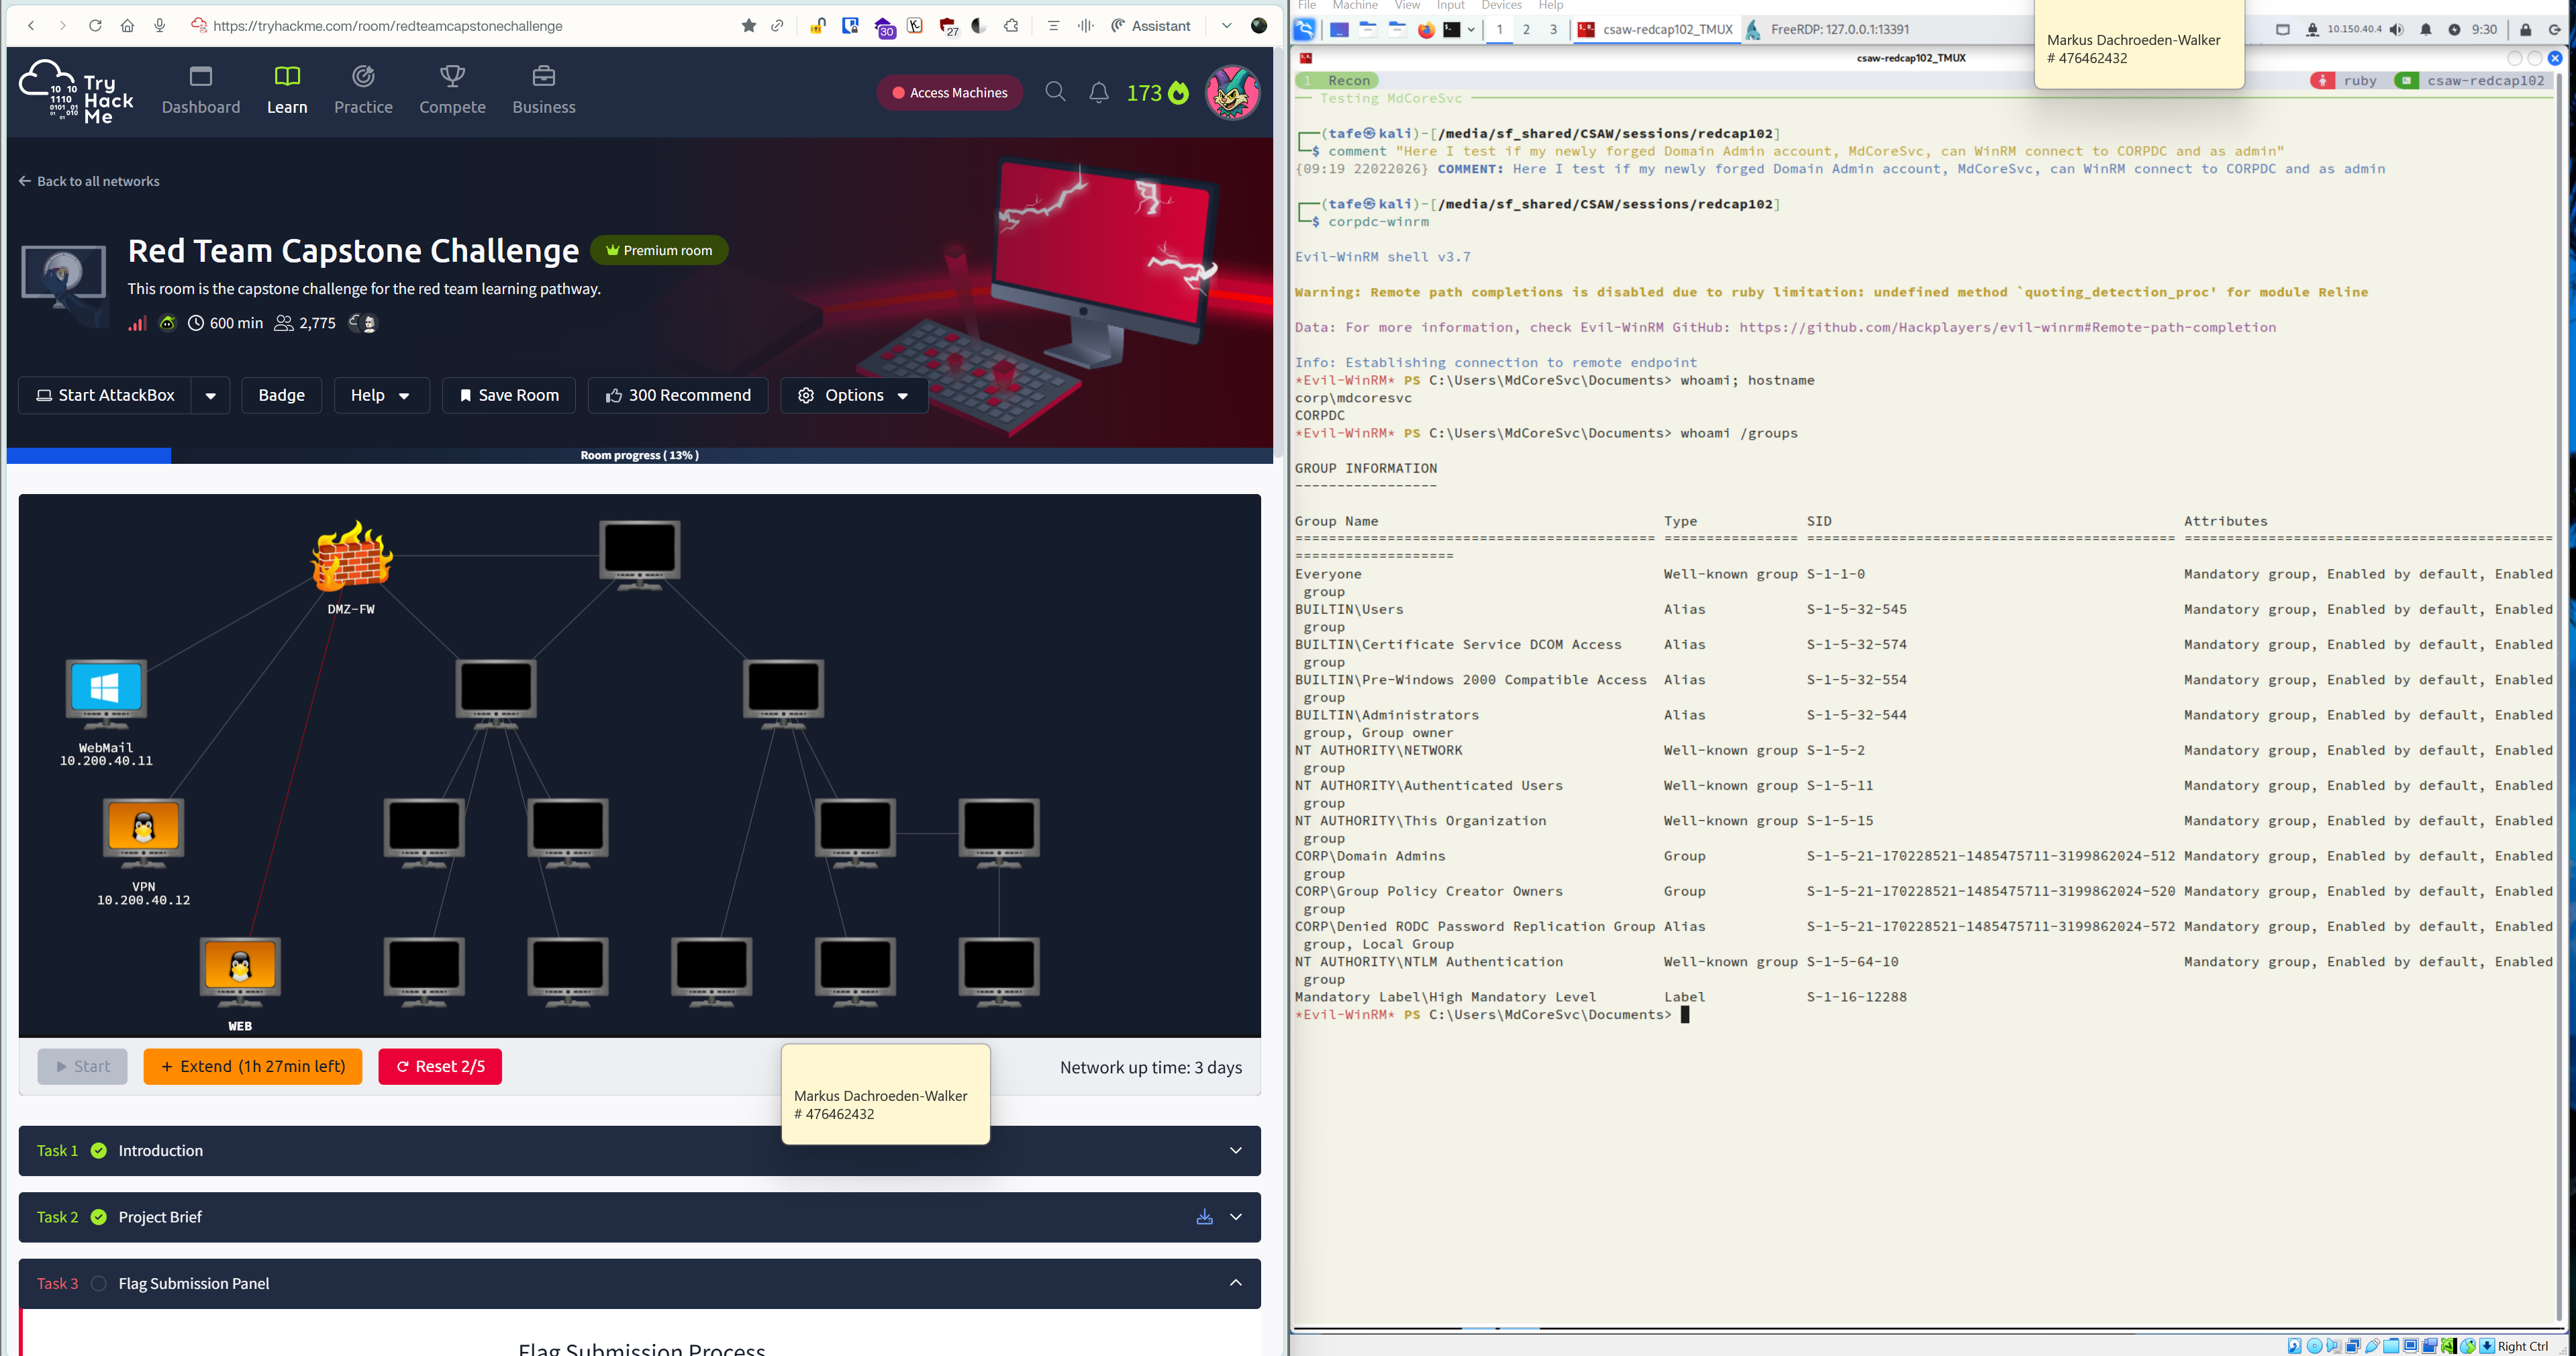2576x1356 pixels.
Task: Toggle Task 1 Introduction green checkmark
Action: tap(99, 1151)
